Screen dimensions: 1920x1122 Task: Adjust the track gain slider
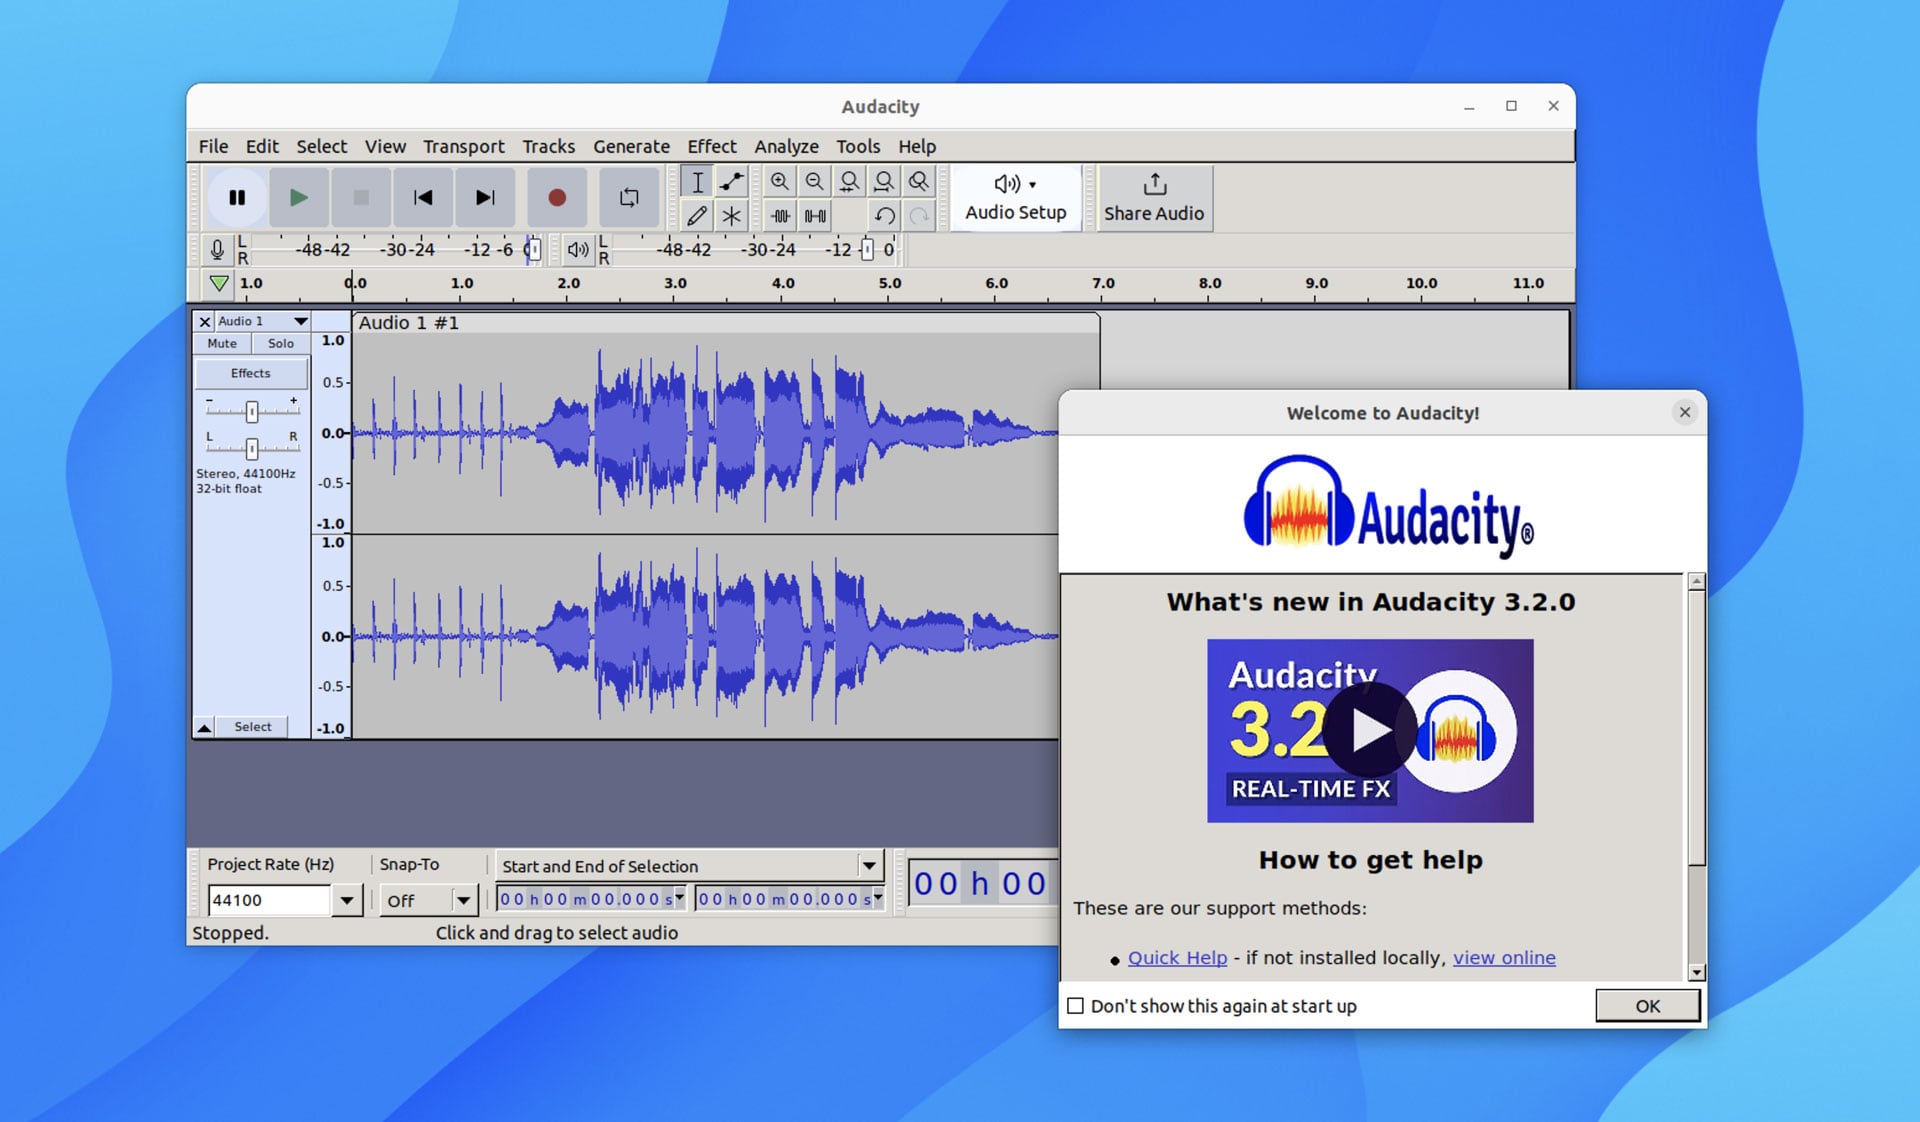252,412
